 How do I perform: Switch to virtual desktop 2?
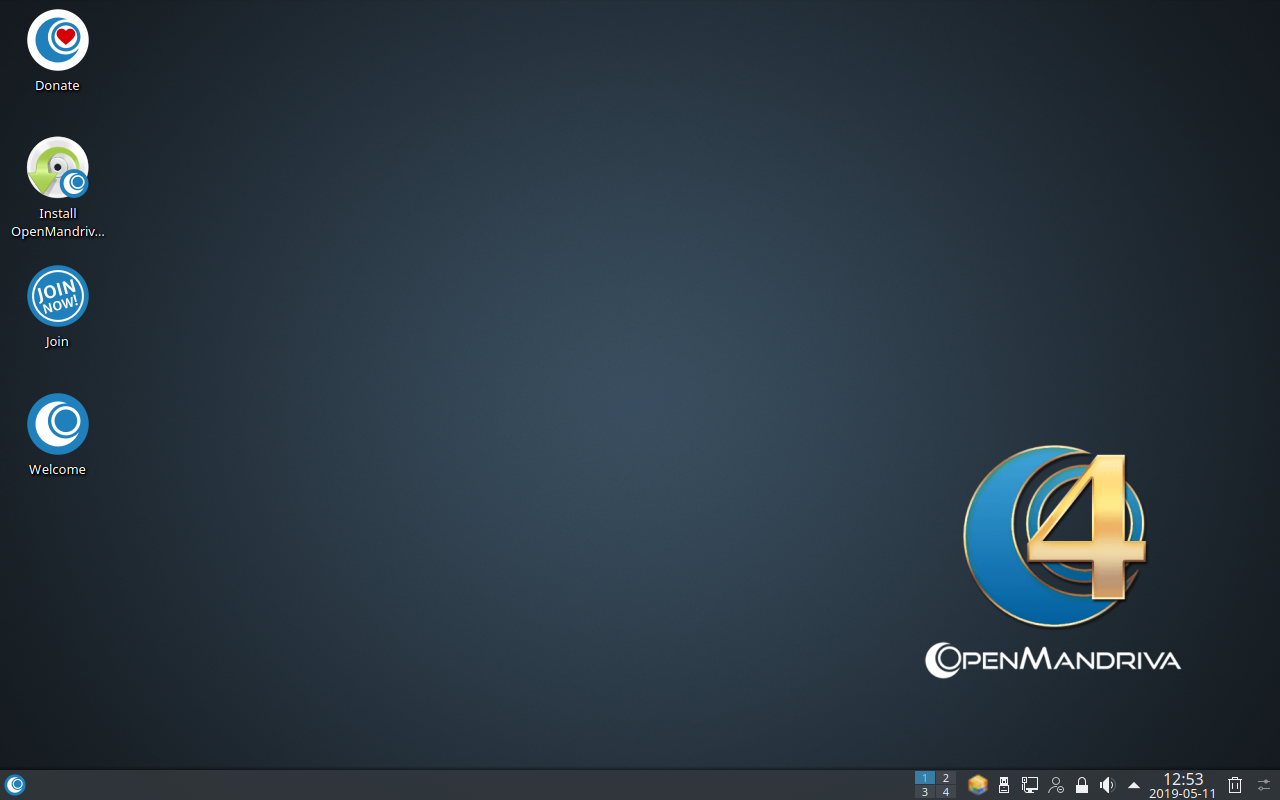[946, 778]
